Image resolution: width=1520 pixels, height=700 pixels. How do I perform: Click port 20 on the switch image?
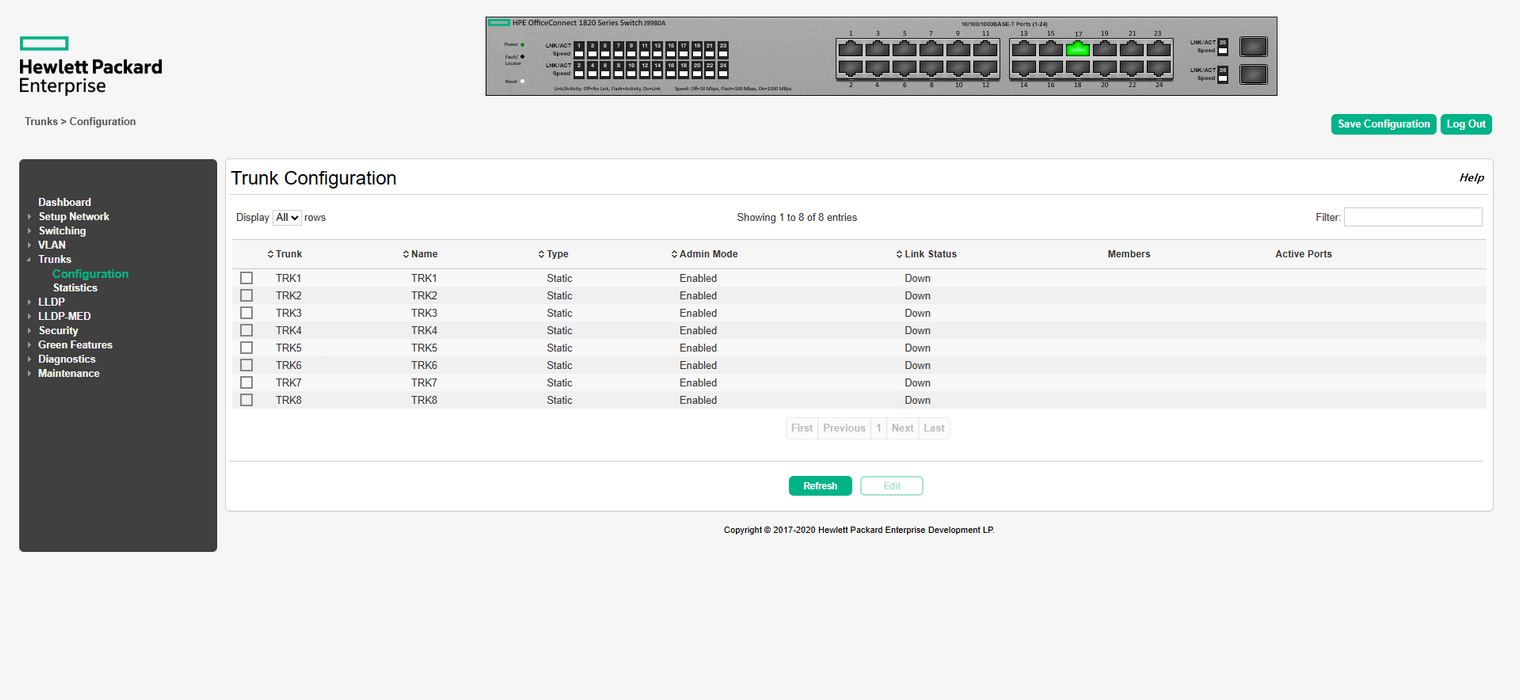pos(1105,68)
